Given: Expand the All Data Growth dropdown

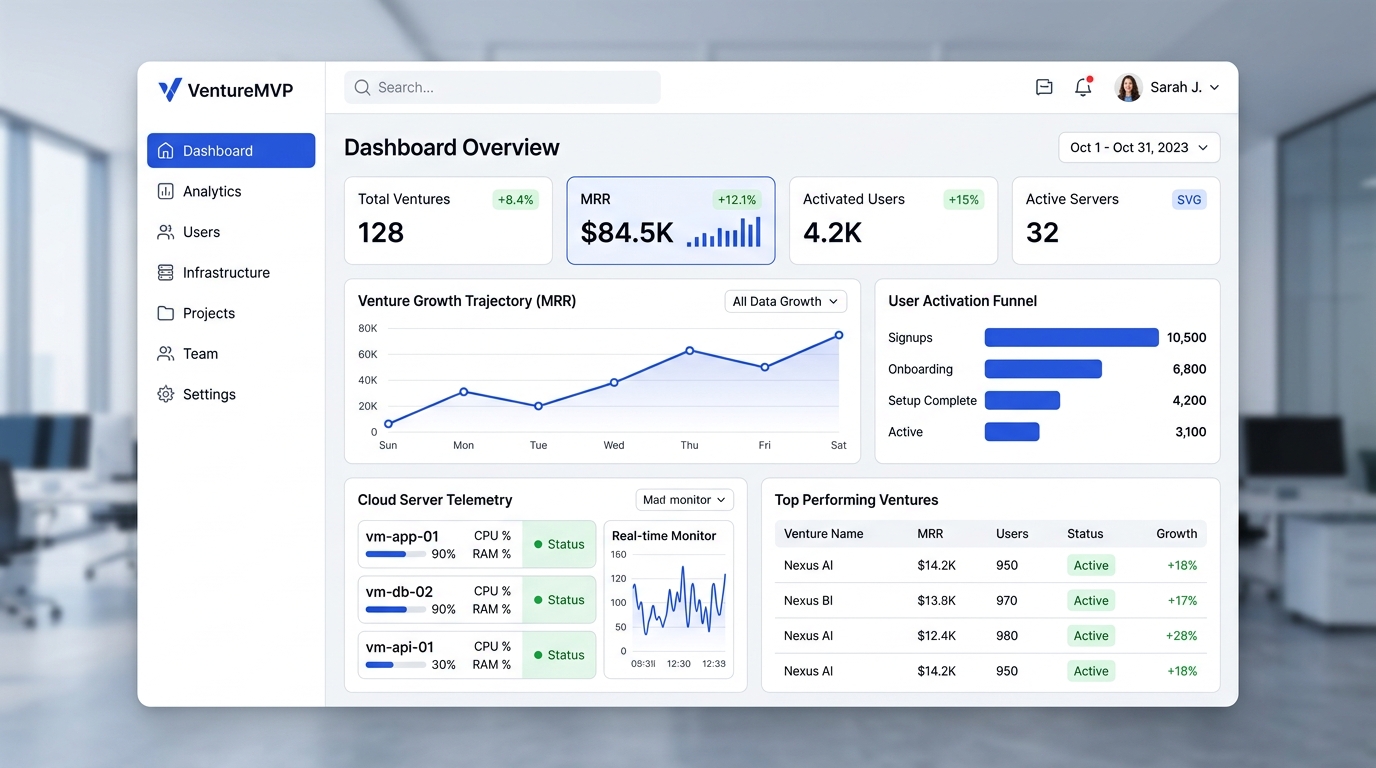Looking at the screenshot, I should click(785, 301).
